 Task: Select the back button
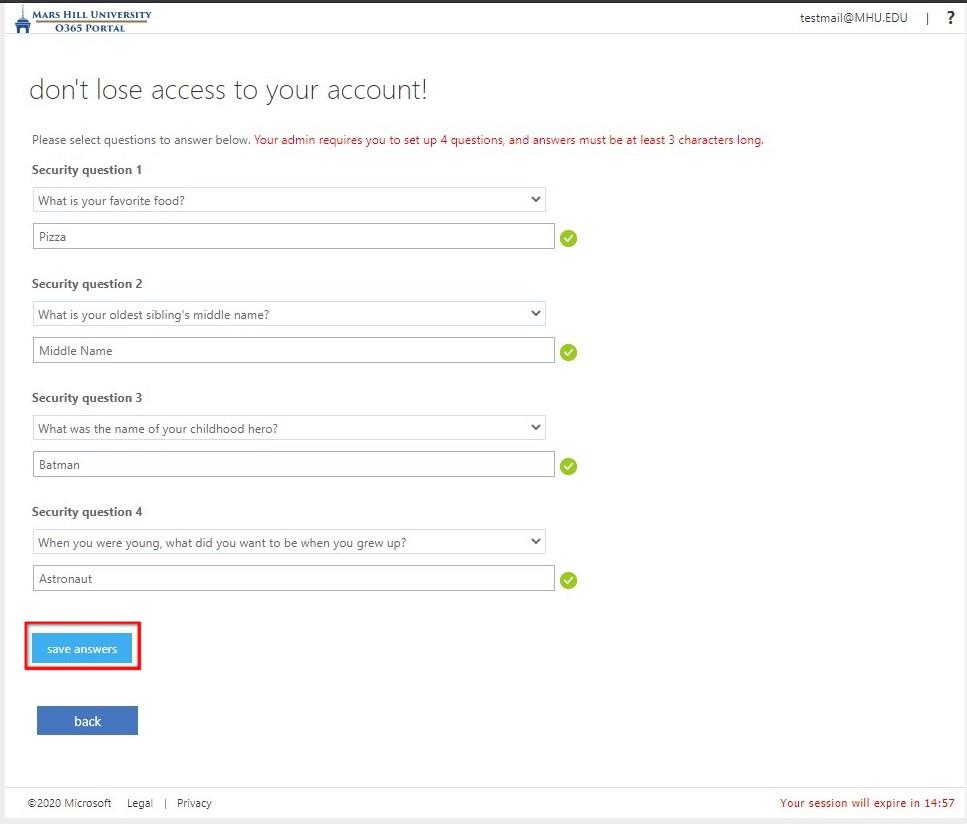[x=87, y=720]
